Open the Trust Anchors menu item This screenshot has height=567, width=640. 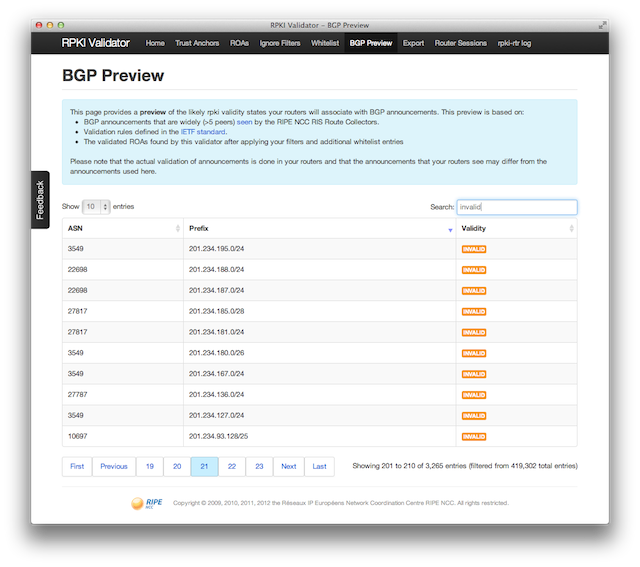[197, 44]
